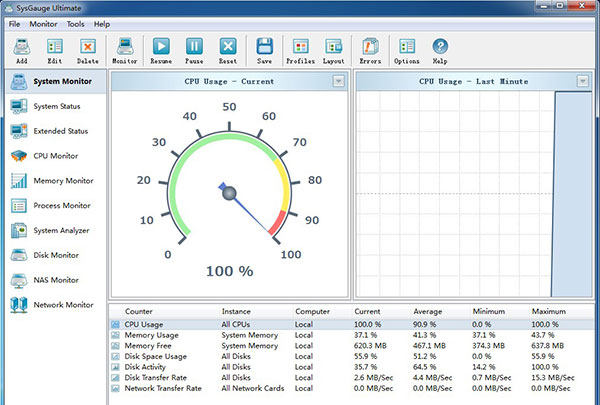Image resolution: width=600 pixels, height=405 pixels.
Task: Pause monitoring with the Pause button
Action: 194,46
